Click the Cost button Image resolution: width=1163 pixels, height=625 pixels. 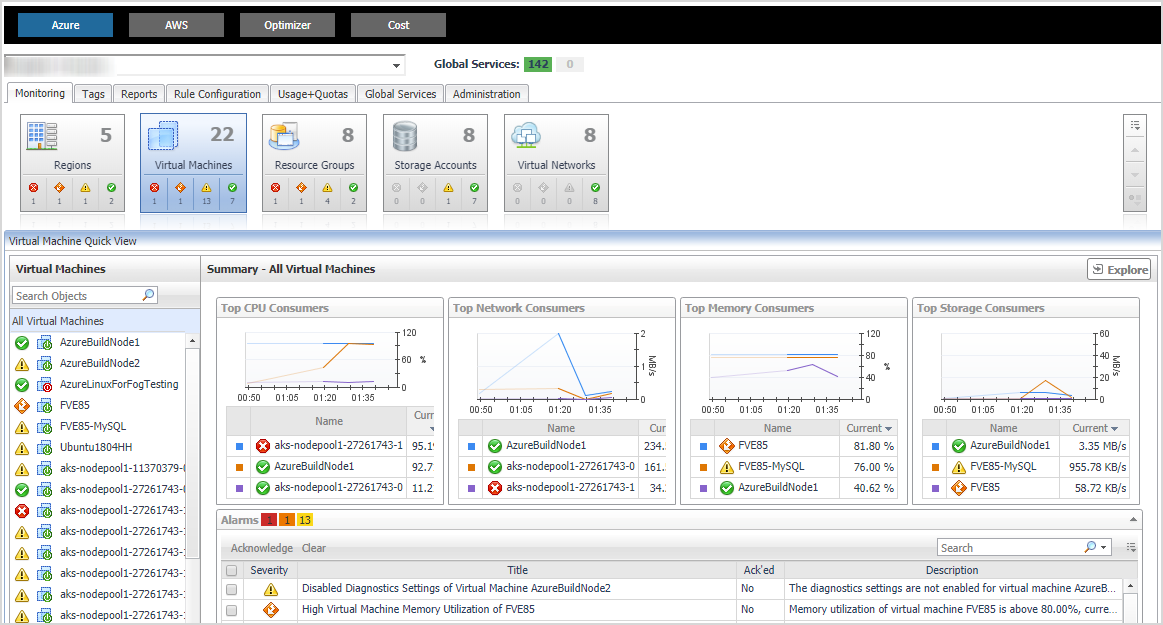tap(398, 24)
